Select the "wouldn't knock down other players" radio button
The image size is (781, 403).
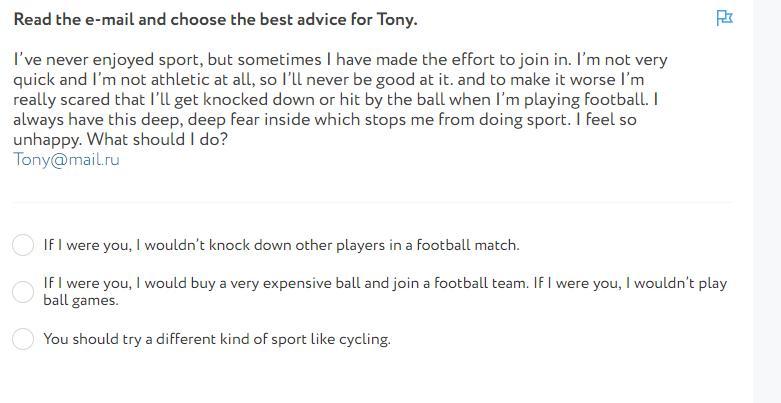click(x=23, y=245)
